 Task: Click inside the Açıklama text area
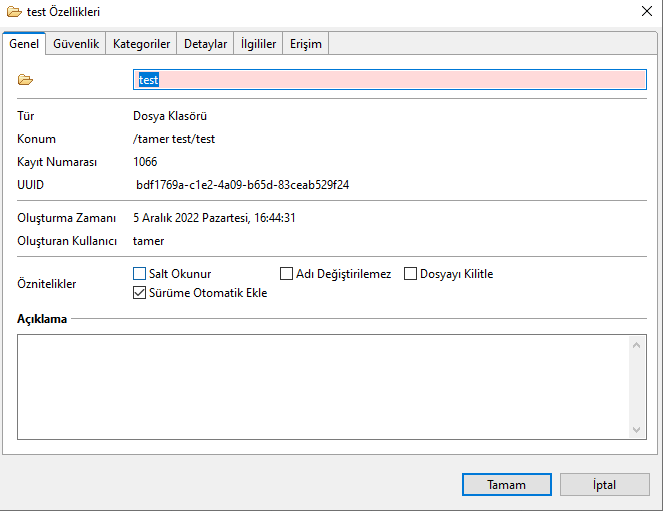(x=320, y=386)
